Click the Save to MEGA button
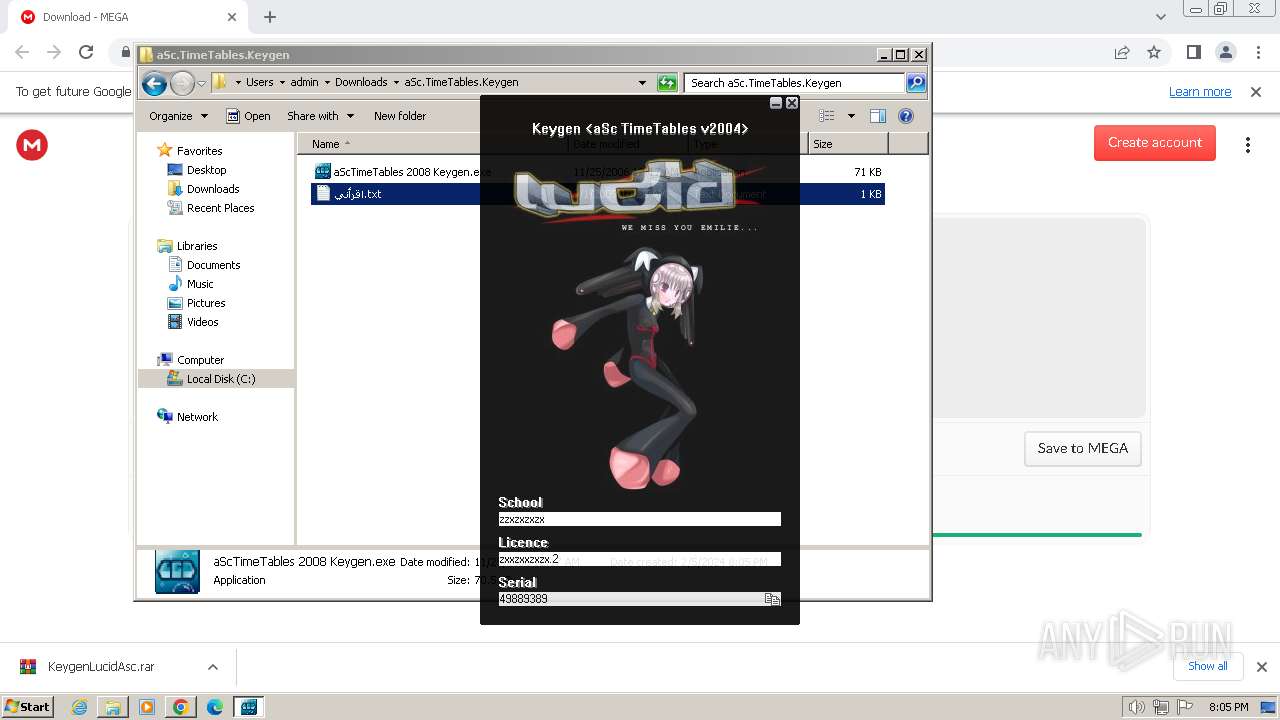 pos(1083,449)
